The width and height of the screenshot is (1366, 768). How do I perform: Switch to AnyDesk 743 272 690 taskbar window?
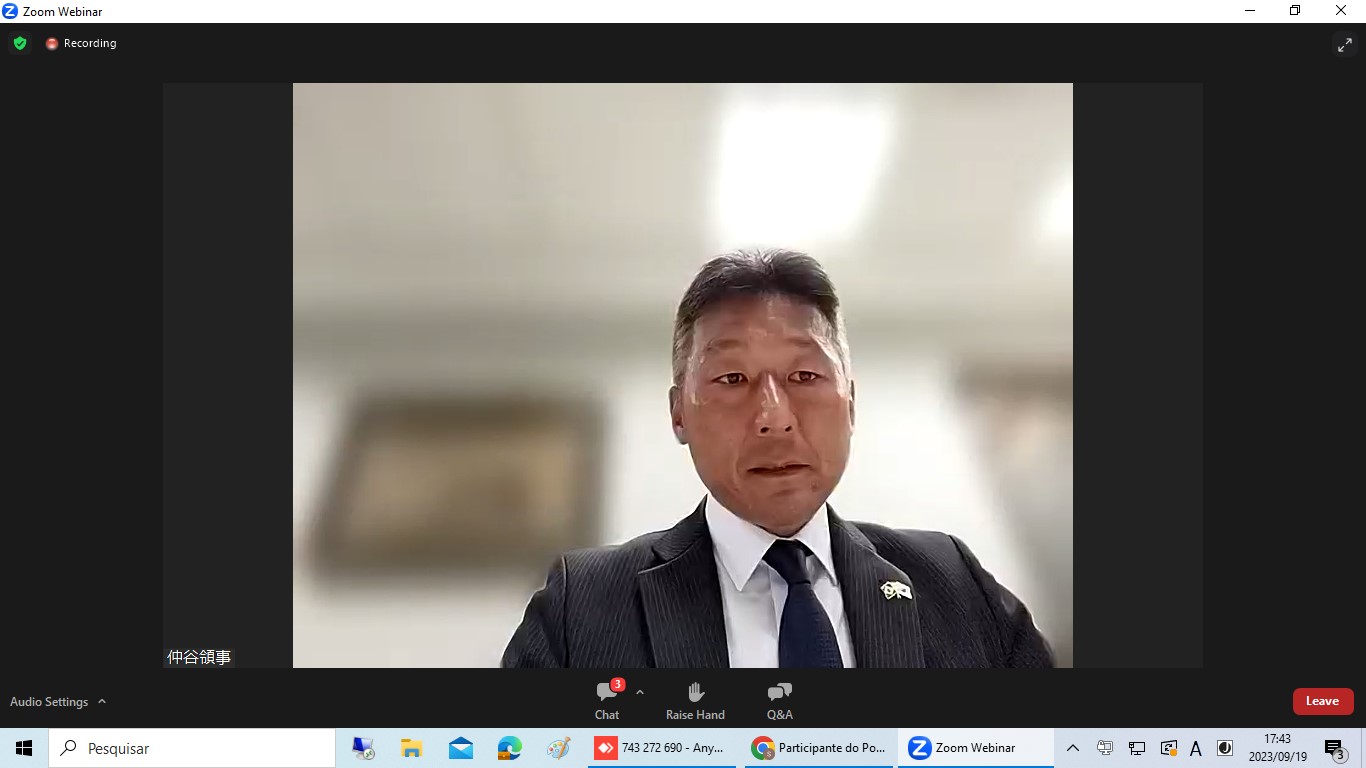coord(661,748)
